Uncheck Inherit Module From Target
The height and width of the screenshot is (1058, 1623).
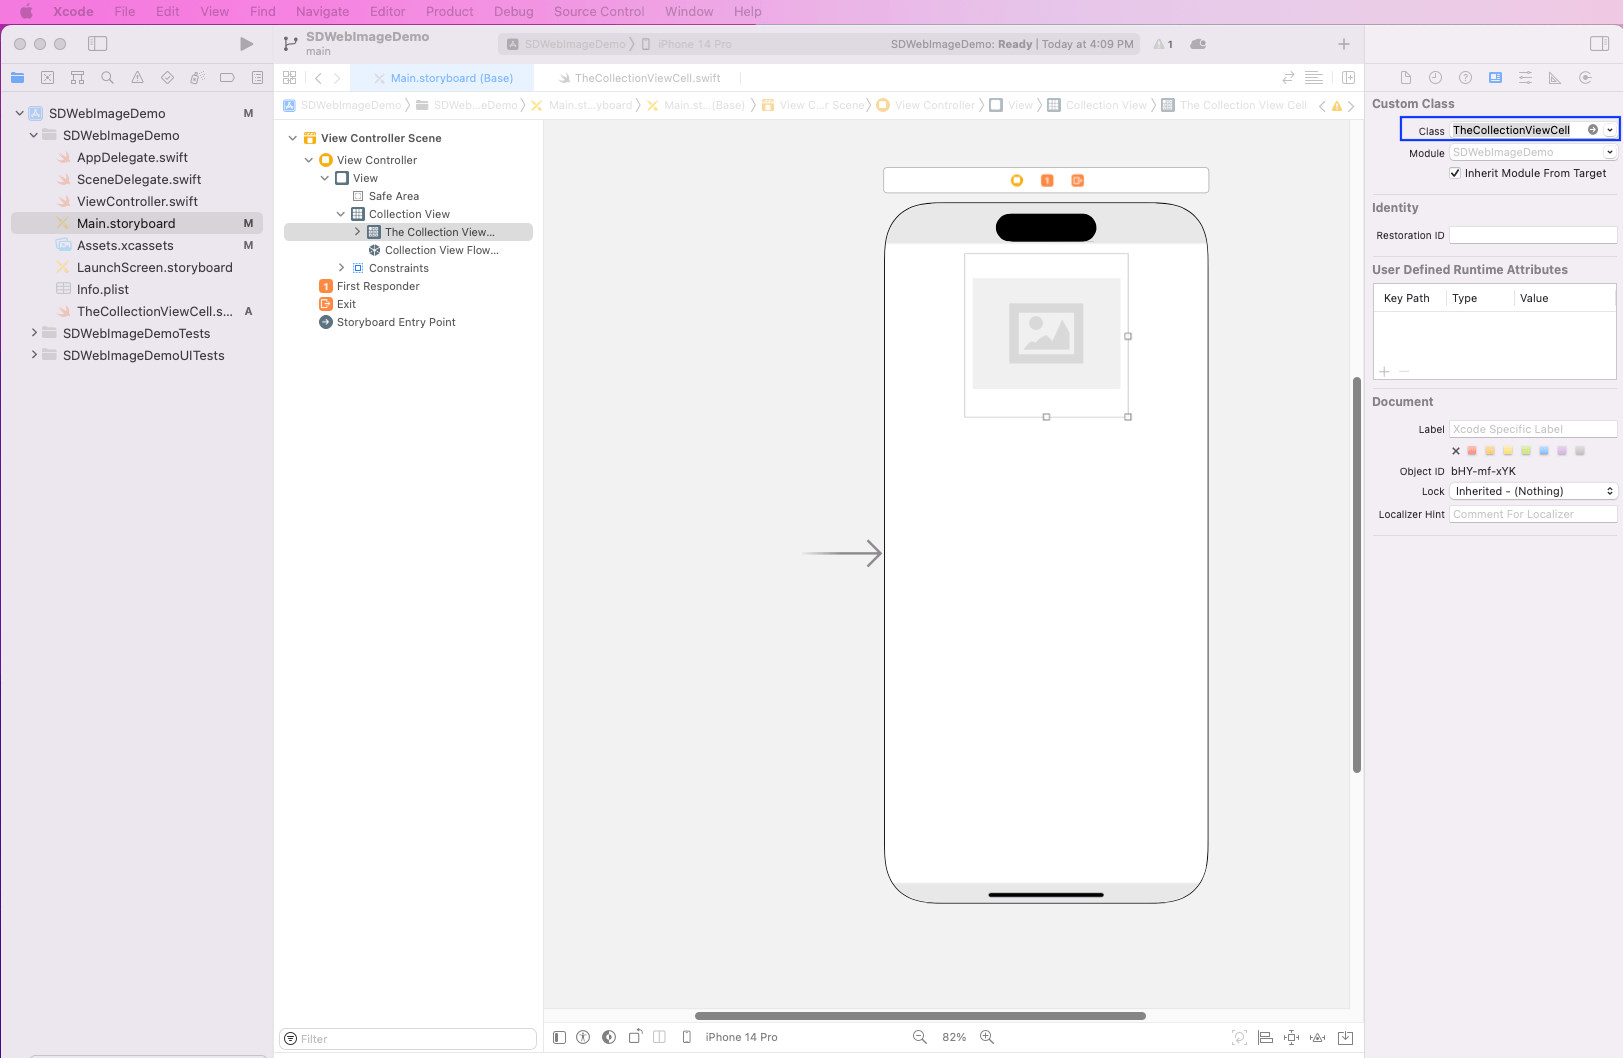pos(1455,173)
